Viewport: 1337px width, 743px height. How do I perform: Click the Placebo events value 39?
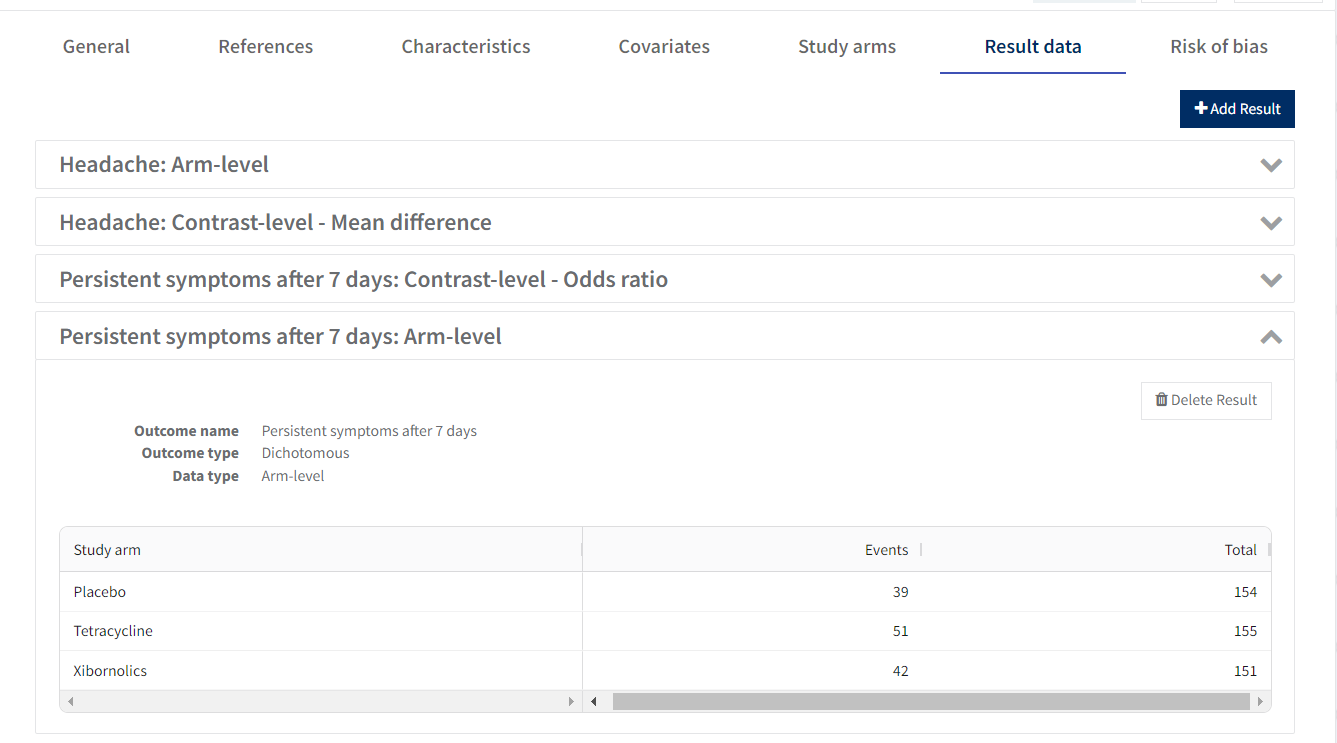pyautogui.click(x=900, y=592)
